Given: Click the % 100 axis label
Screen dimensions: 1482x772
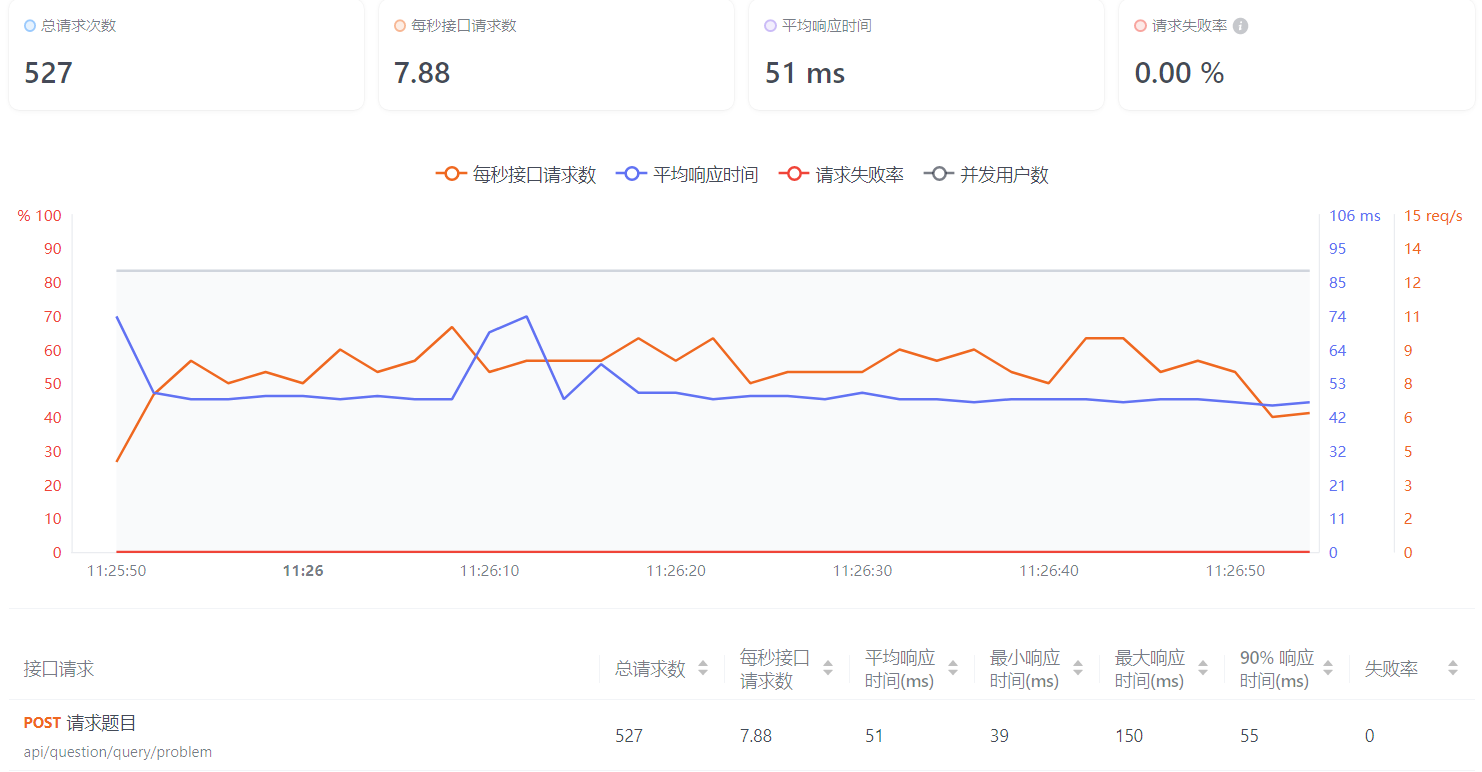Looking at the screenshot, I should tap(40, 216).
